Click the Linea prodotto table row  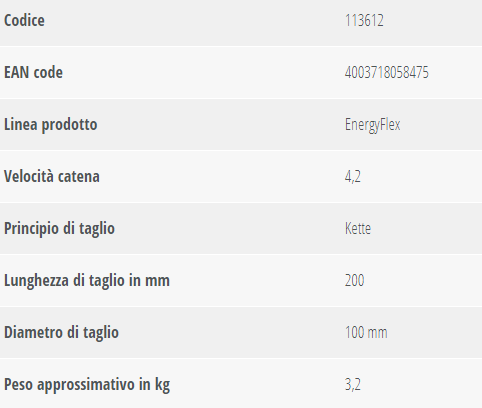pyautogui.click(x=241, y=125)
